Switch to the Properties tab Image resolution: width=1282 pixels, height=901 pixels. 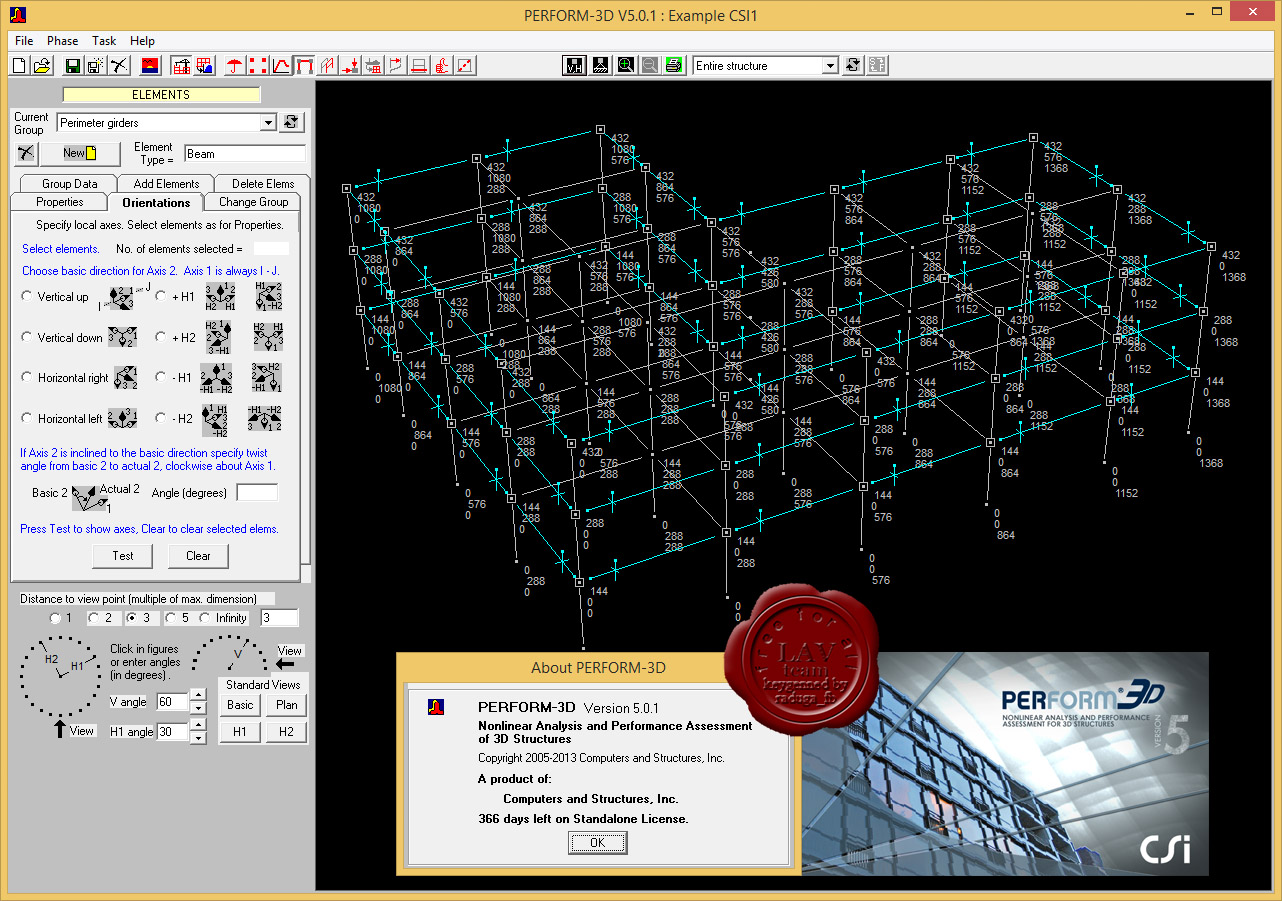(x=60, y=202)
